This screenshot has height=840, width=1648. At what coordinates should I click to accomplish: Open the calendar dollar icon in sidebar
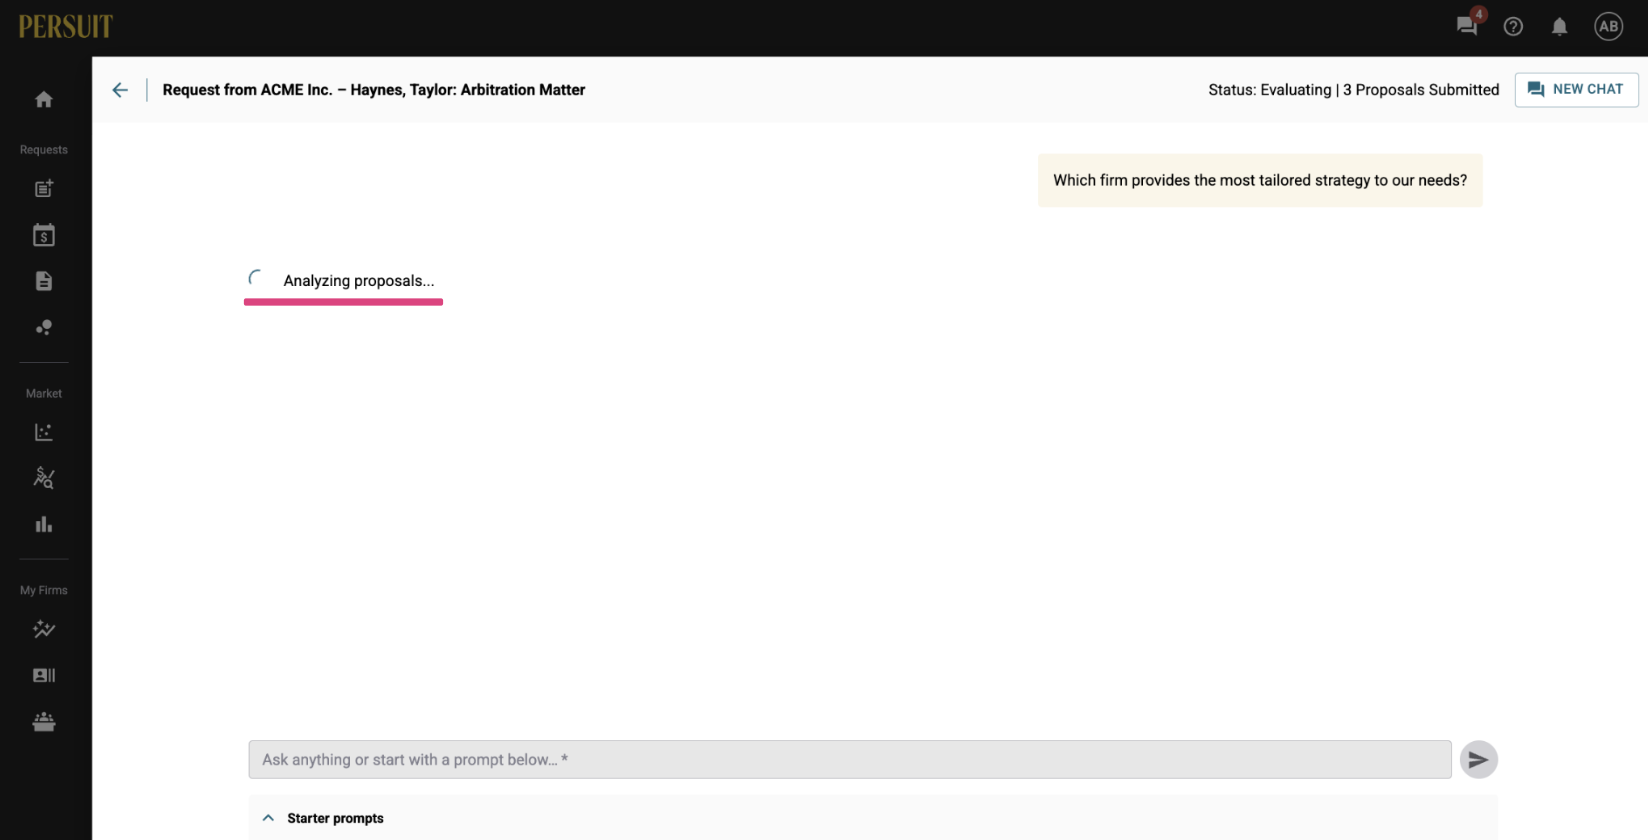44,235
